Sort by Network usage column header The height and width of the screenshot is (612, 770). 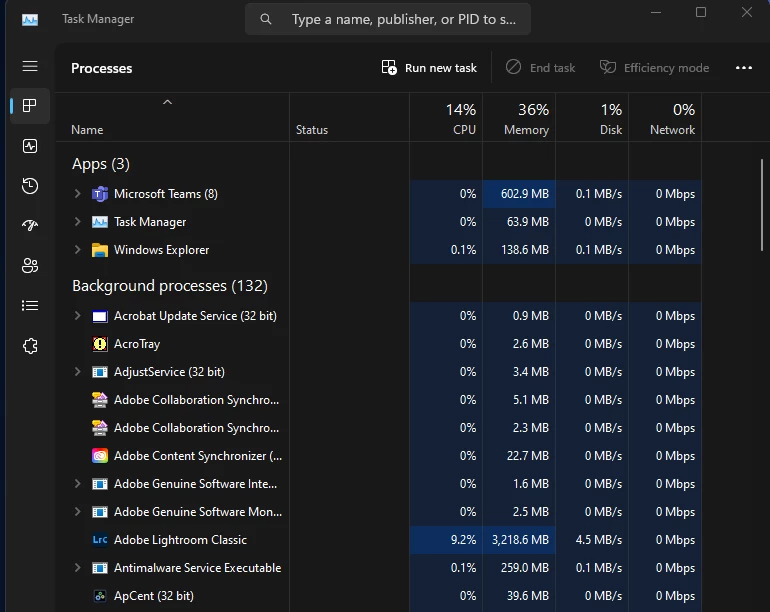[665, 118]
